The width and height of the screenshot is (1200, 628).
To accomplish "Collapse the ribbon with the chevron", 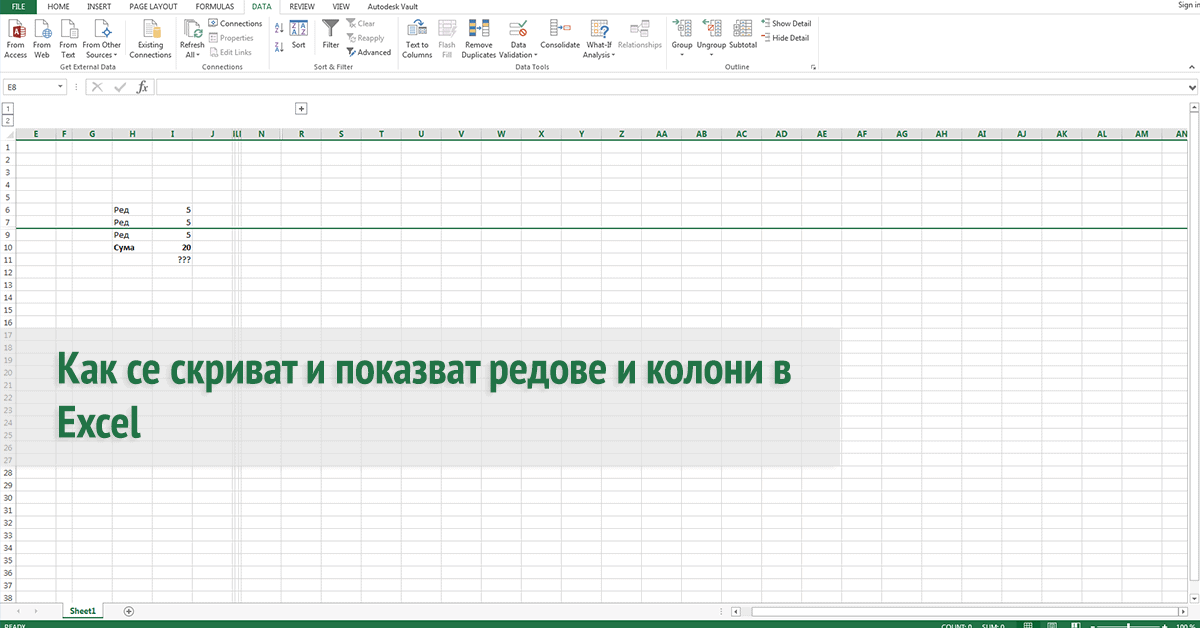I will 1190,67.
